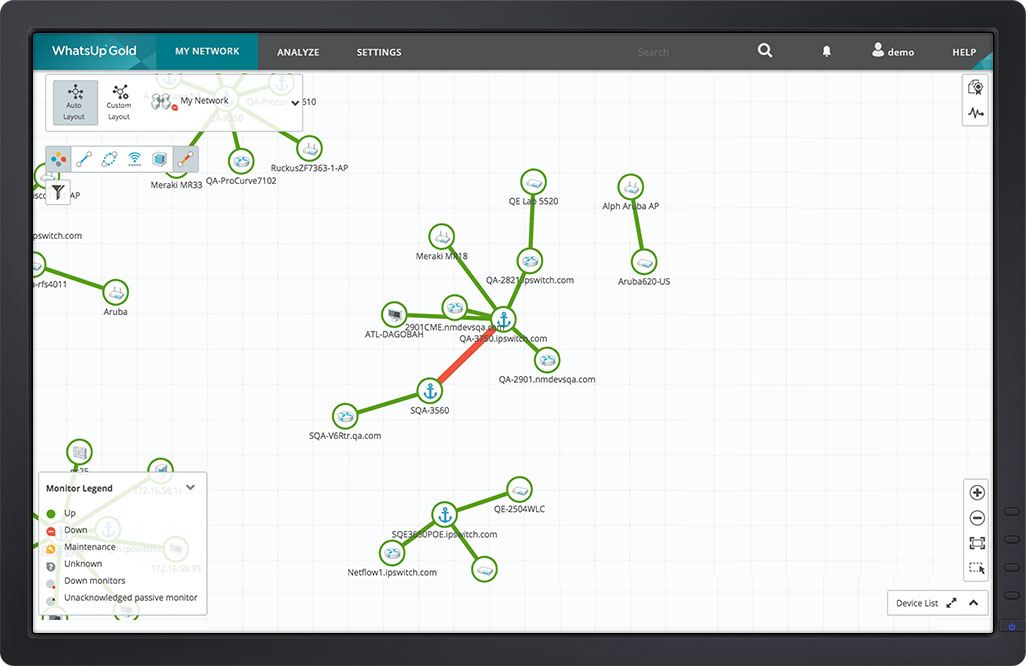Click the traffic monitor icon in top-right panel
Viewport: 1026px width, 666px height.
point(976,112)
